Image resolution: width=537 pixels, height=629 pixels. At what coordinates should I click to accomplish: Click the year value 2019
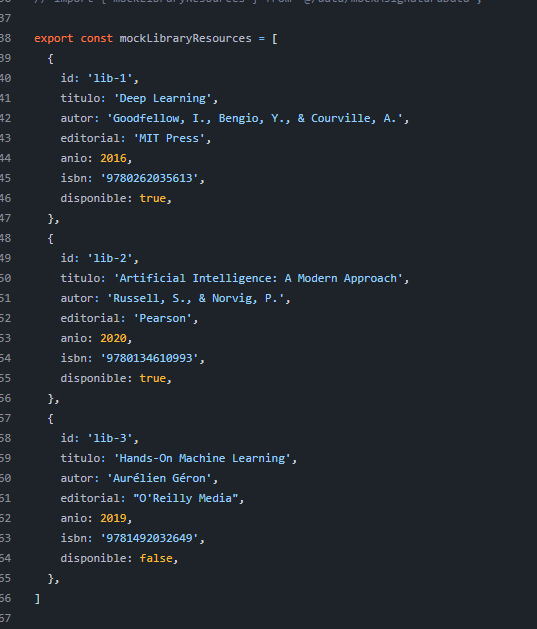113,518
